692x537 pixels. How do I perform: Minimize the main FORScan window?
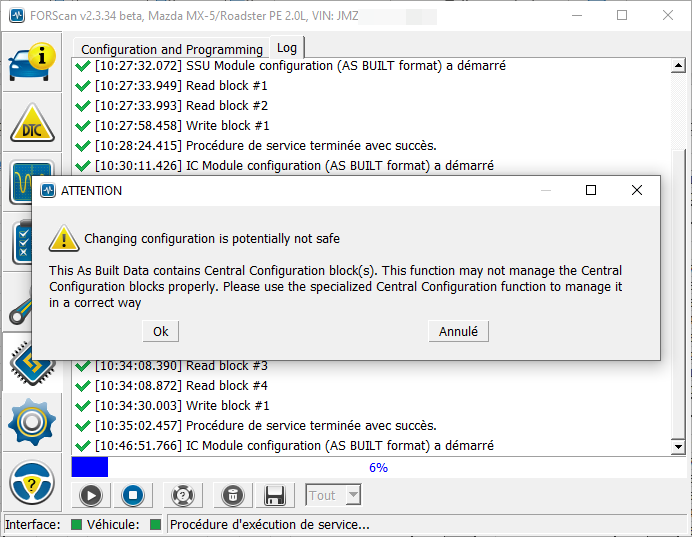[x=577, y=15]
